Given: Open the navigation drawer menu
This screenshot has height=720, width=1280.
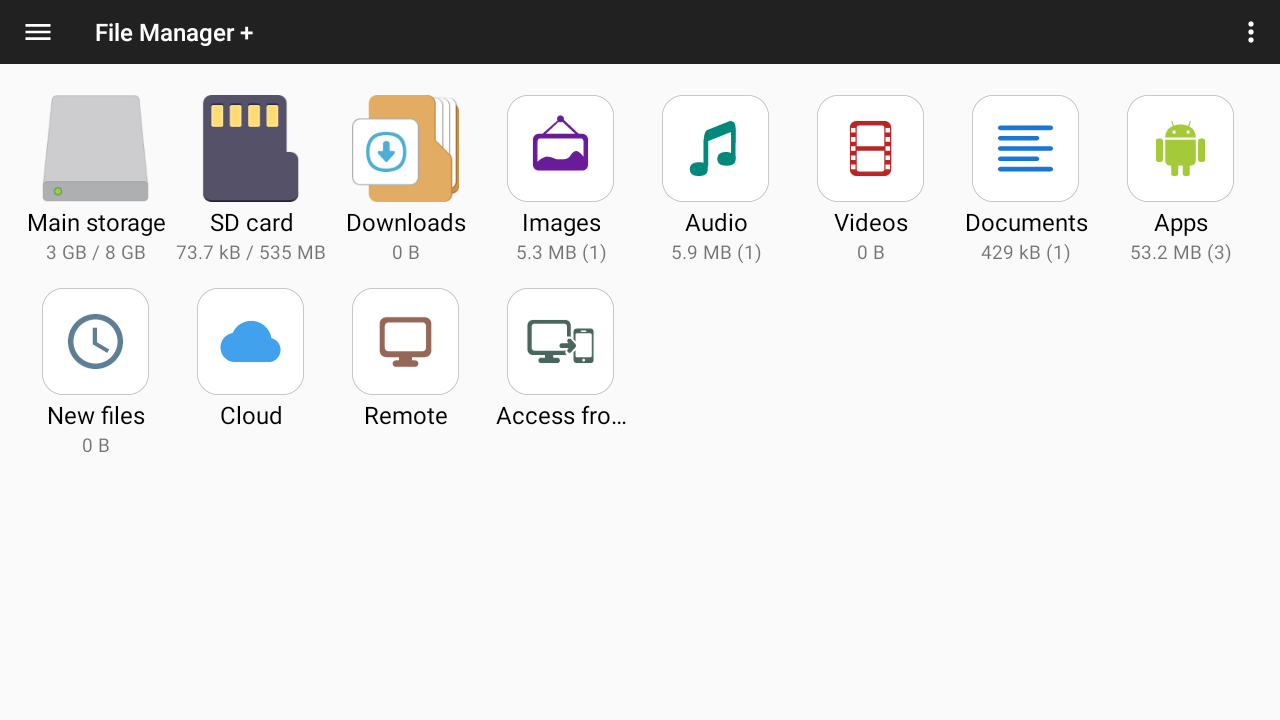Looking at the screenshot, I should click(37, 31).
